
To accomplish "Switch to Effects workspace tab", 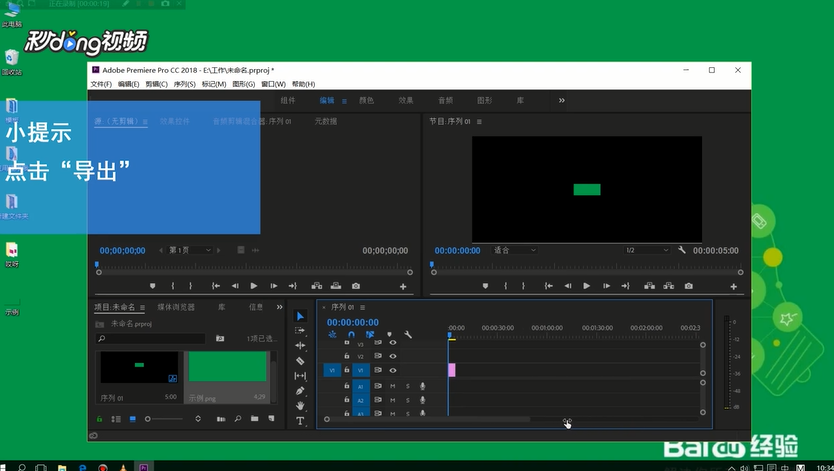I will [x=406, y=100].
